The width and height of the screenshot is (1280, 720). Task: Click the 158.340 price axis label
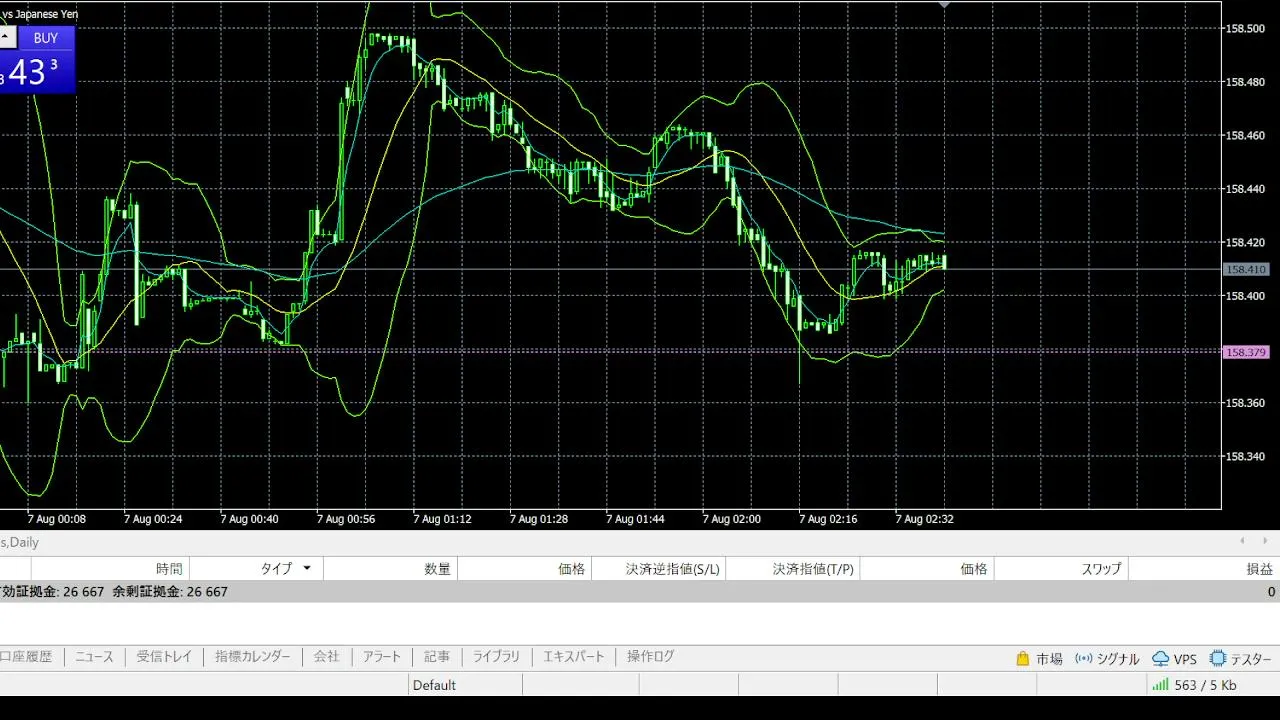click(x=1244, y=456)
